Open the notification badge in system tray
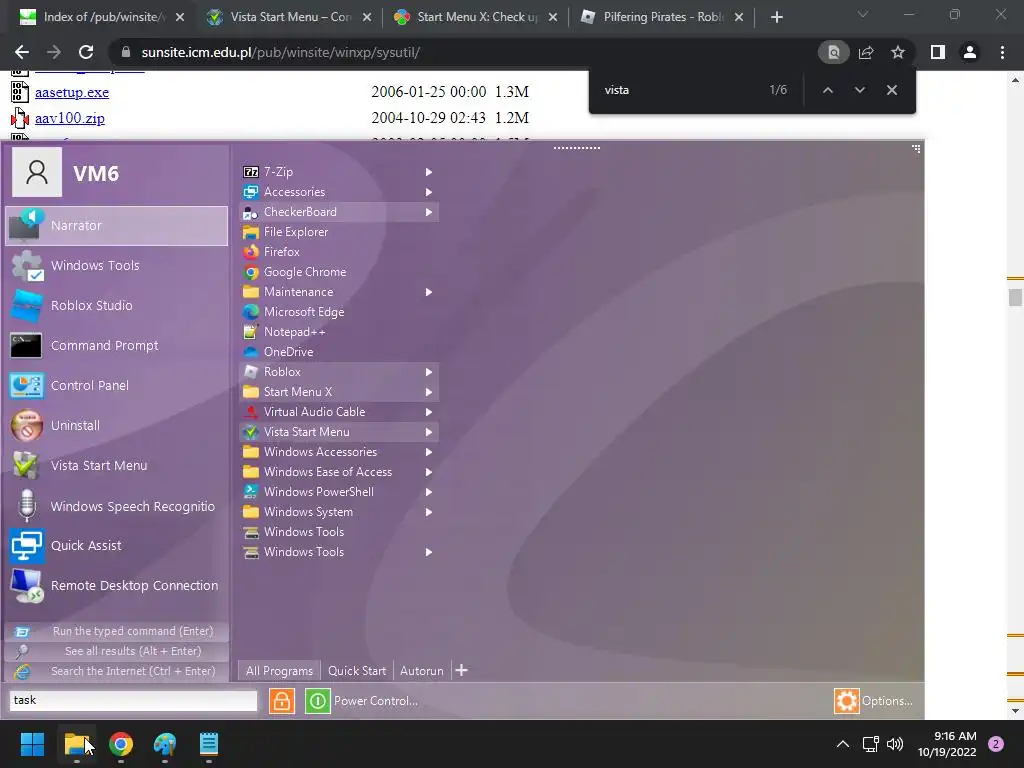This screenshot has height=768, width=1024. click(x=996, y=744)
